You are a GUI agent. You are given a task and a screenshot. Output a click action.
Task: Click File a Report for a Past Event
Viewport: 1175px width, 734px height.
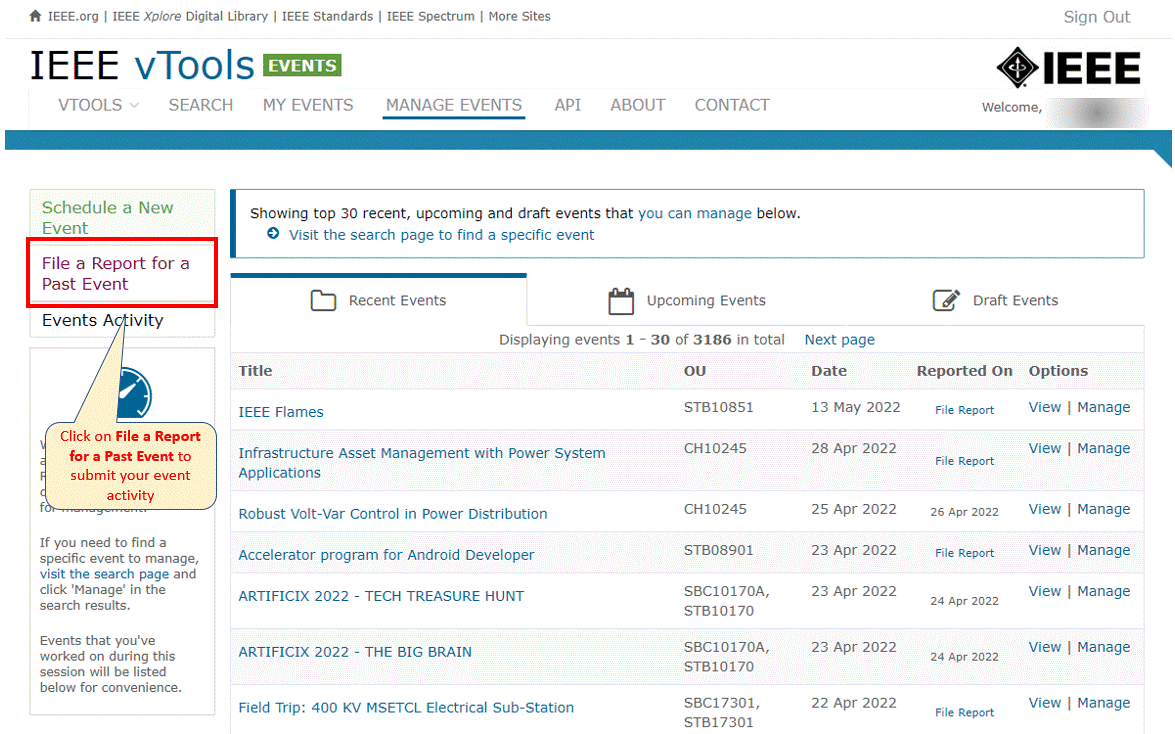tap(115, 274)
